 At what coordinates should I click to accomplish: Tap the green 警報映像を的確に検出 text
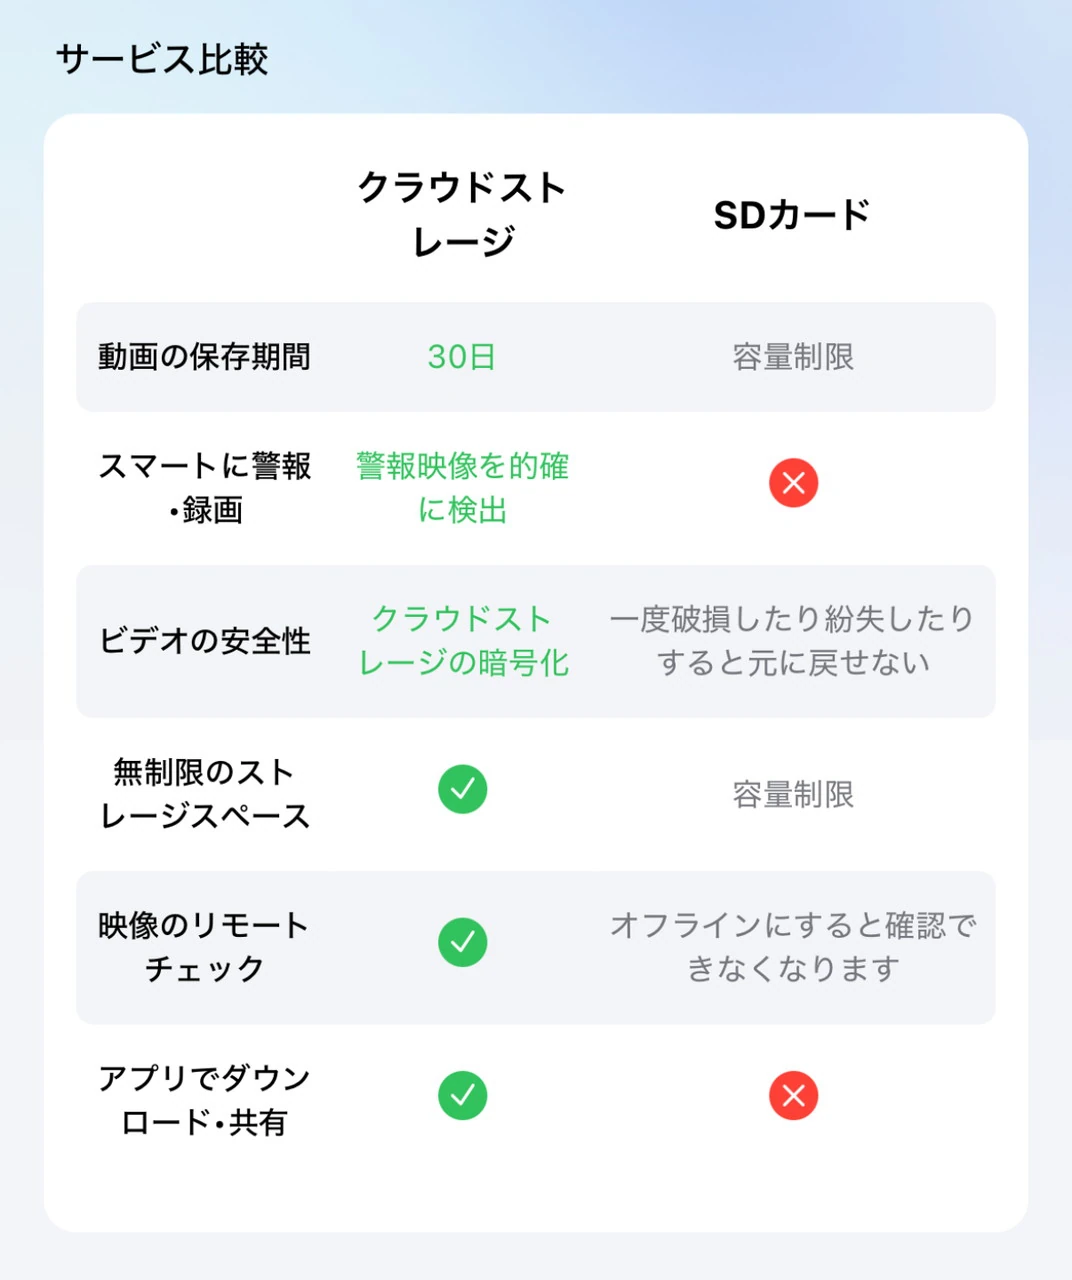point(462,487)
